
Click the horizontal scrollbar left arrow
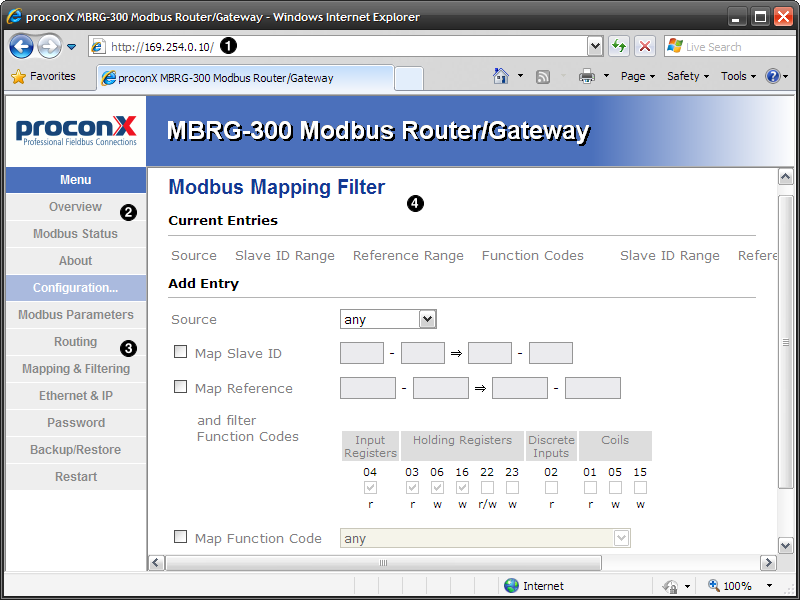156,563
